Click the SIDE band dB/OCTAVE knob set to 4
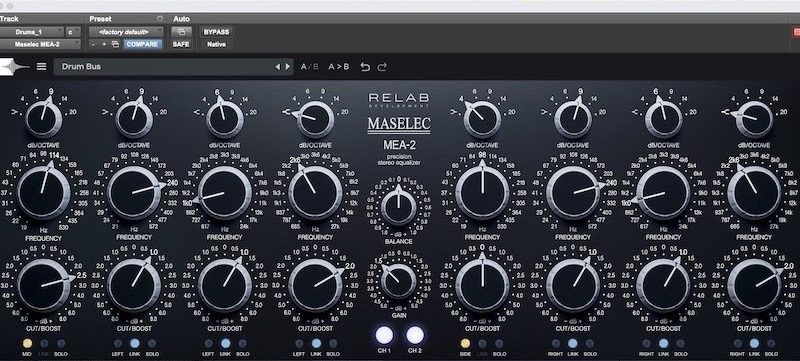The height and width of the screenshot is (361, 800). coord(482,119)
